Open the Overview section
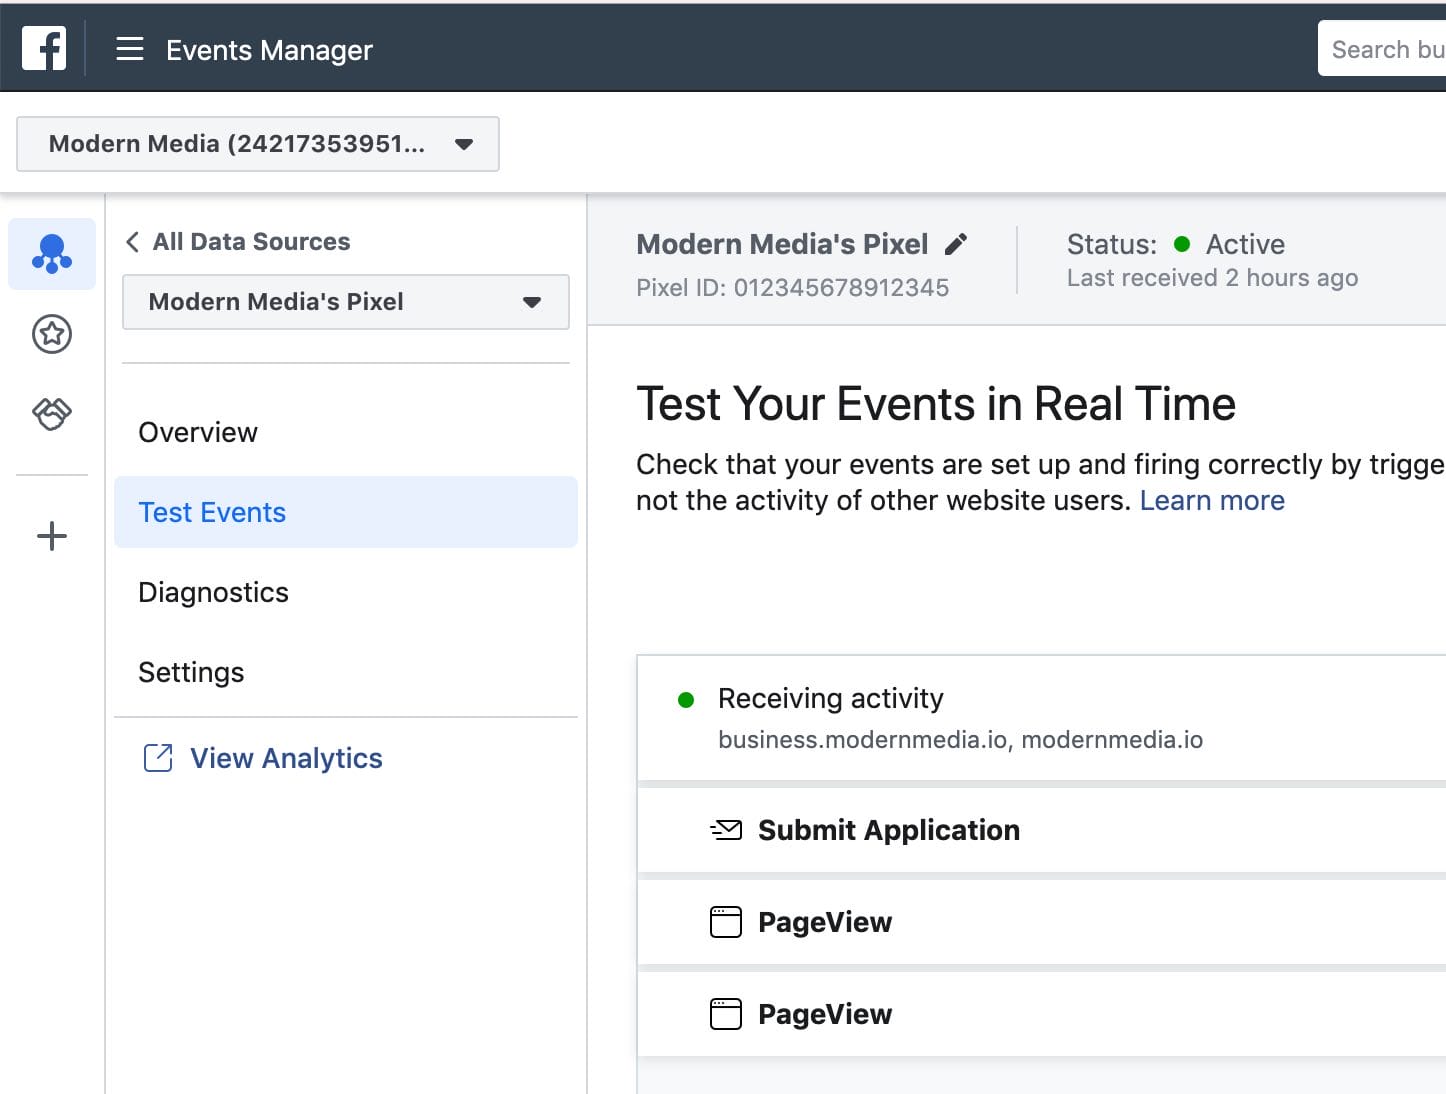Image resolution: width=1446 pixels, height=1094 pixels. tap(346, 432)
